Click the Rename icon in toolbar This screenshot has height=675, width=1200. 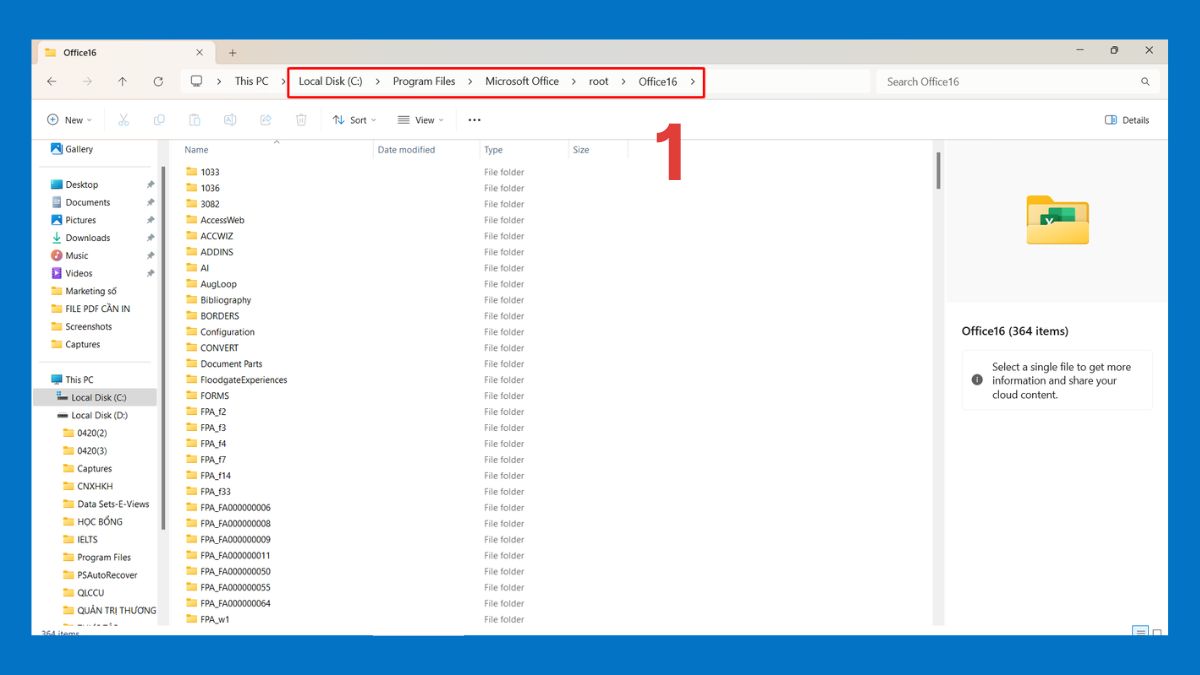[230, 120]
